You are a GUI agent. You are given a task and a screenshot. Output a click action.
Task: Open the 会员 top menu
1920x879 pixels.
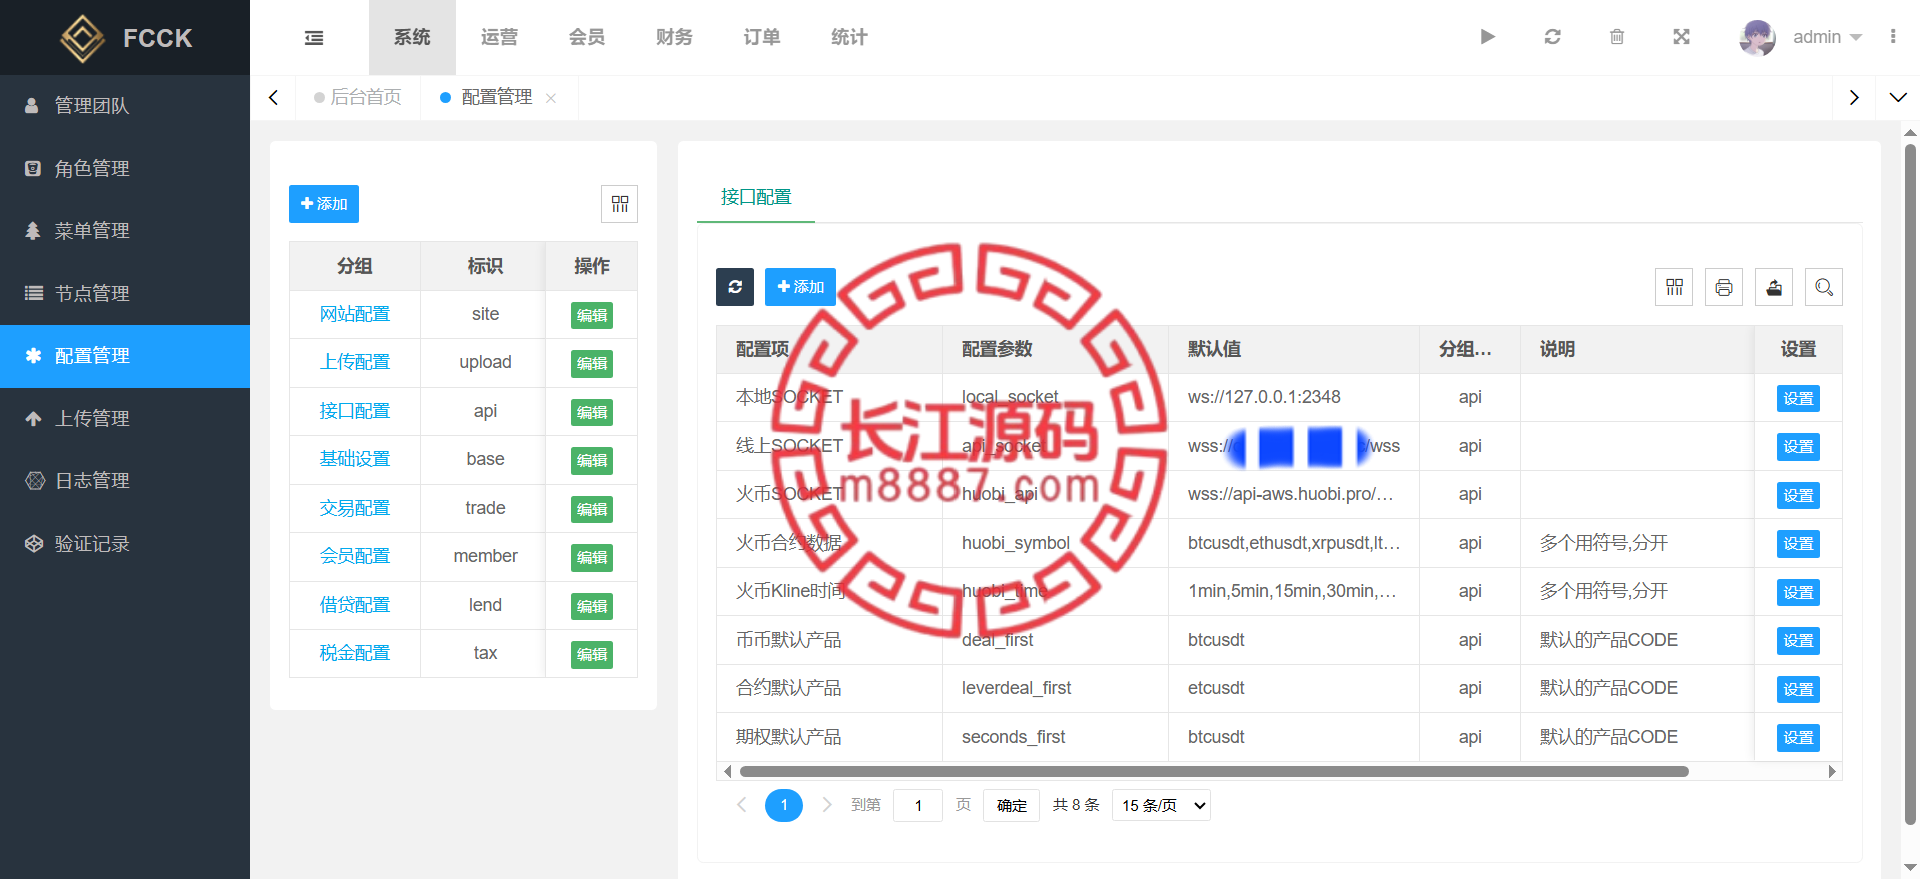coord(587,37)
